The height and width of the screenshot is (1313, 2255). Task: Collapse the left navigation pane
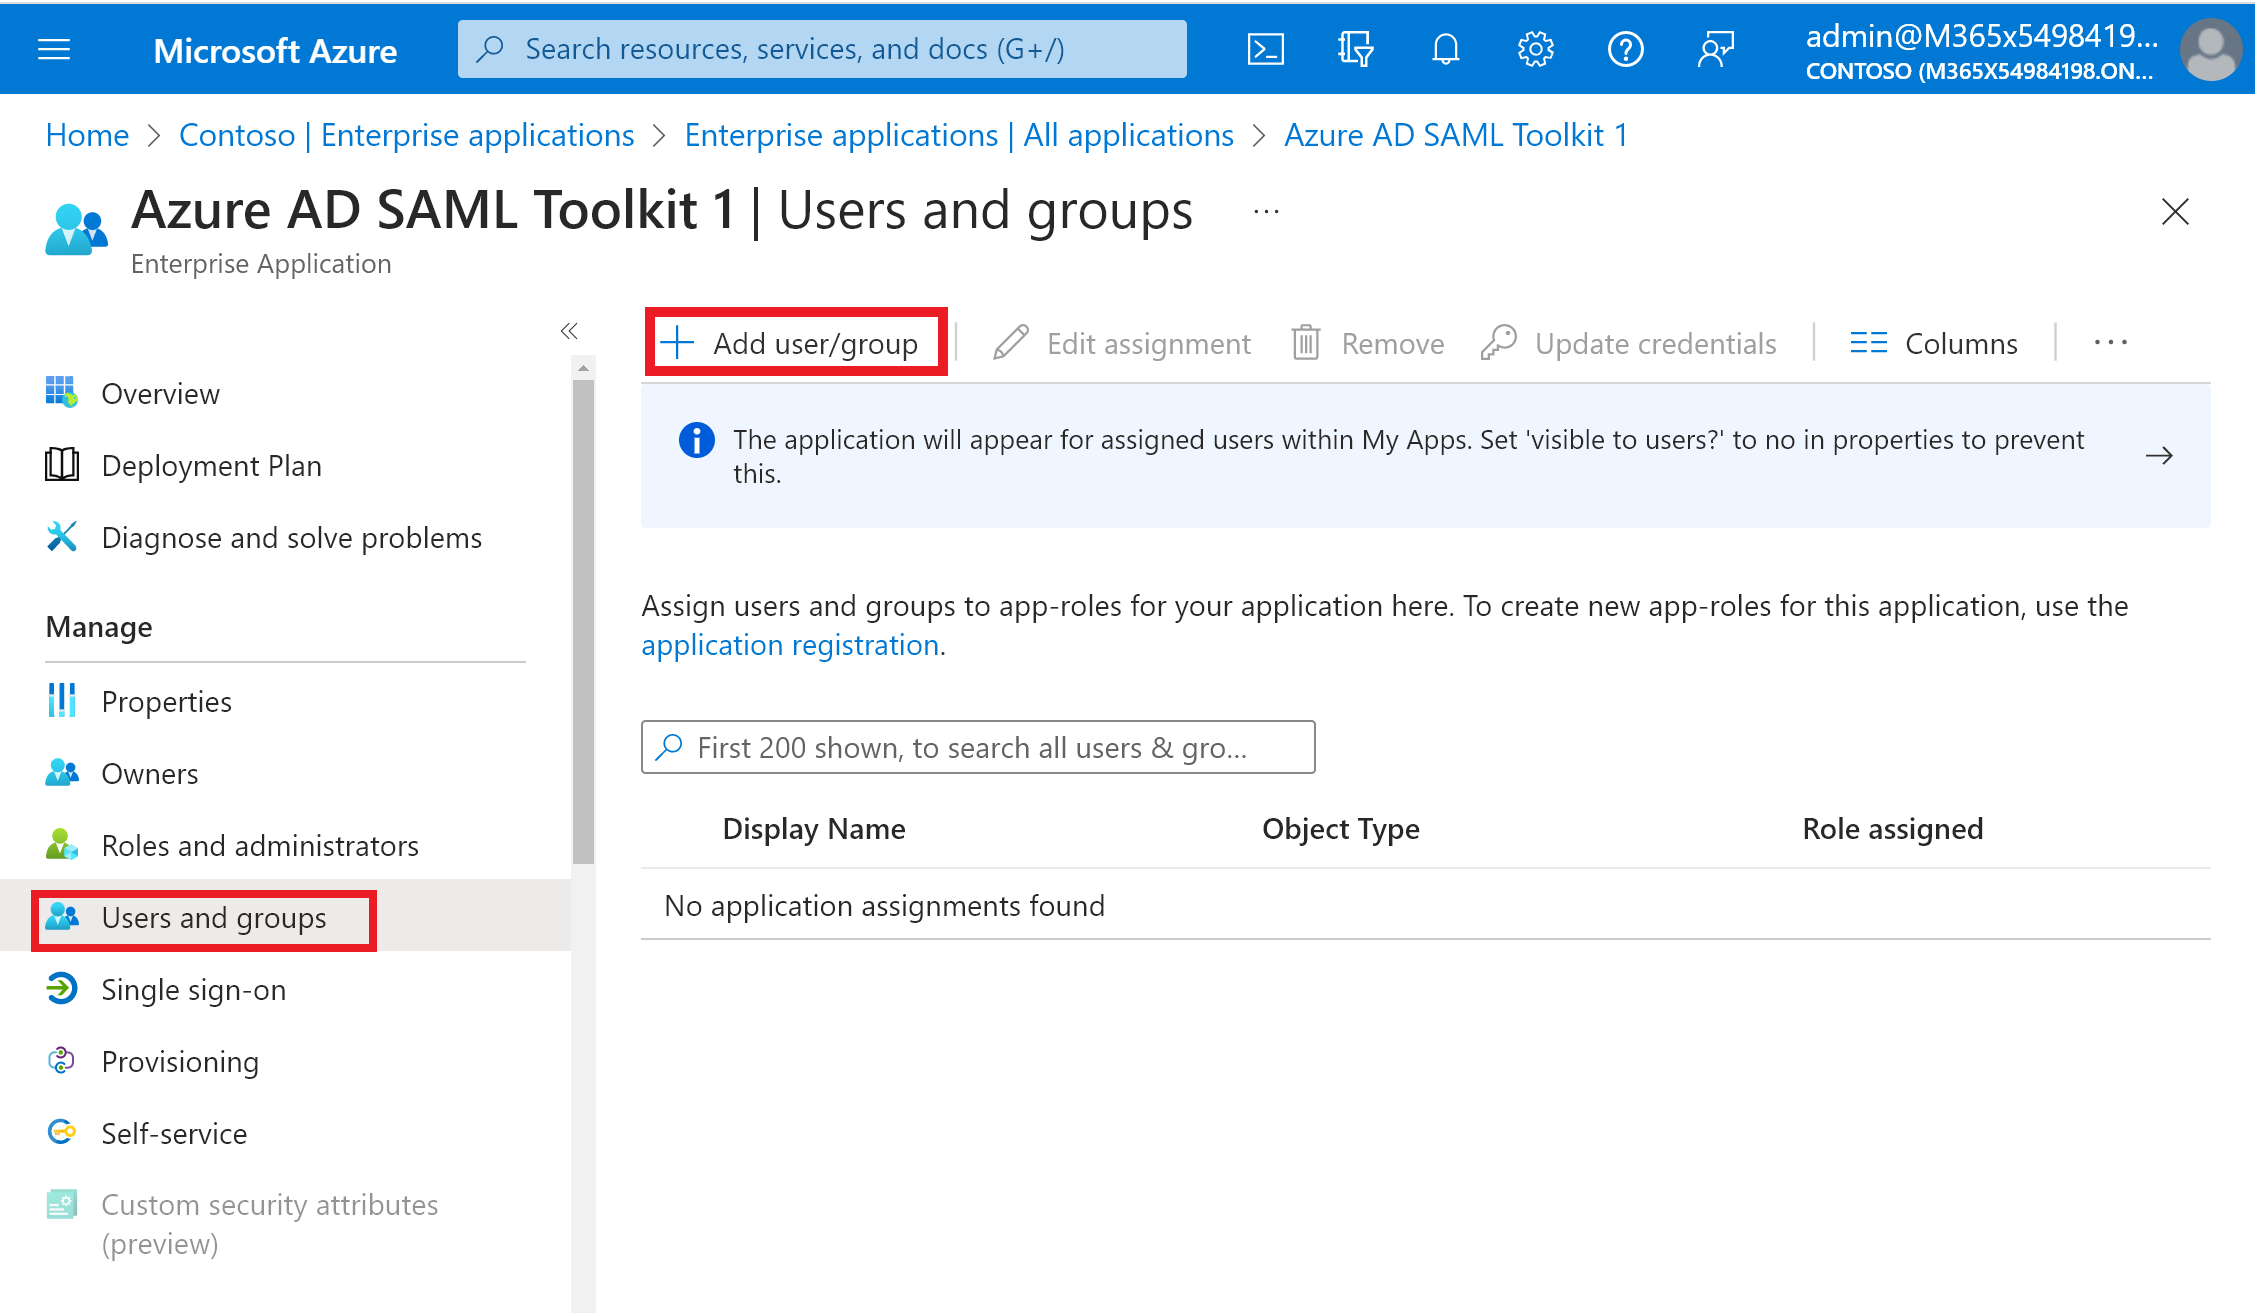569,331
